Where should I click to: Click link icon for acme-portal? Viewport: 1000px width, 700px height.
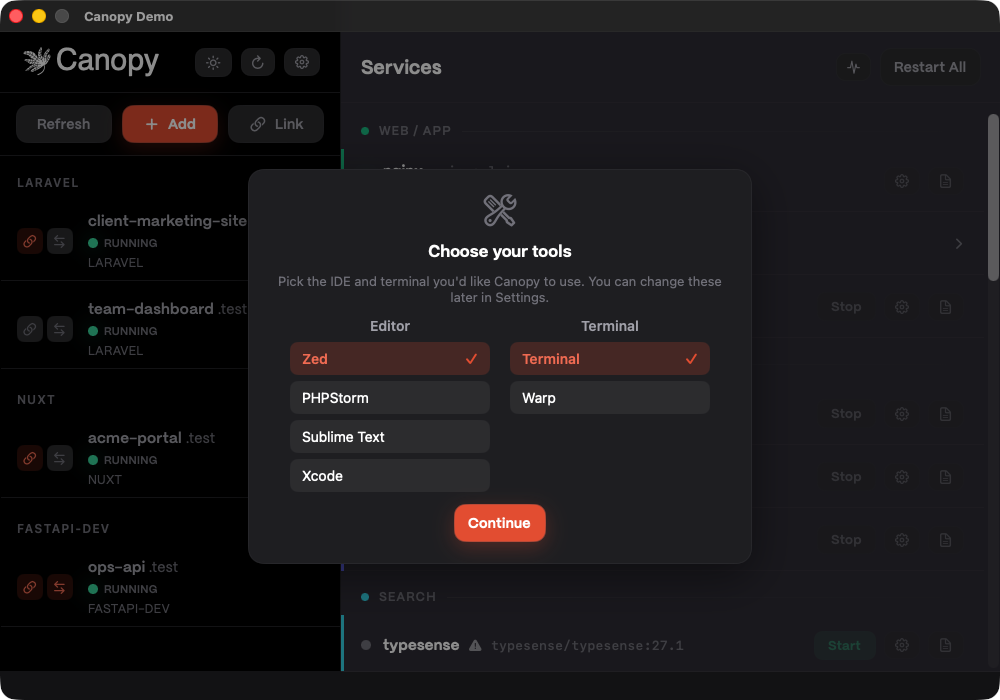[30, 458]
